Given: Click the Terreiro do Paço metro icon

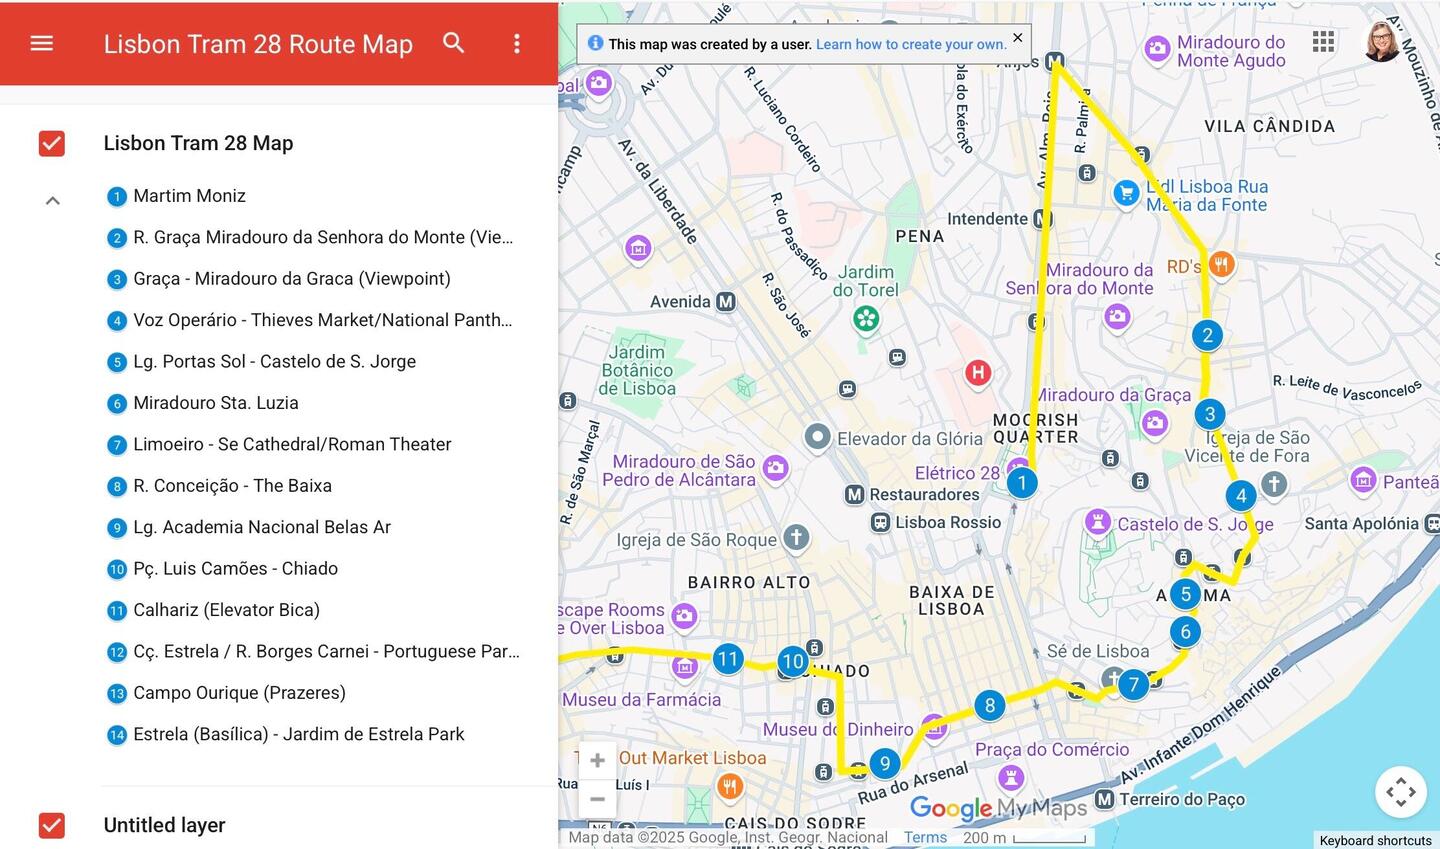Looking at the screenshot, I should point(1104,799).
